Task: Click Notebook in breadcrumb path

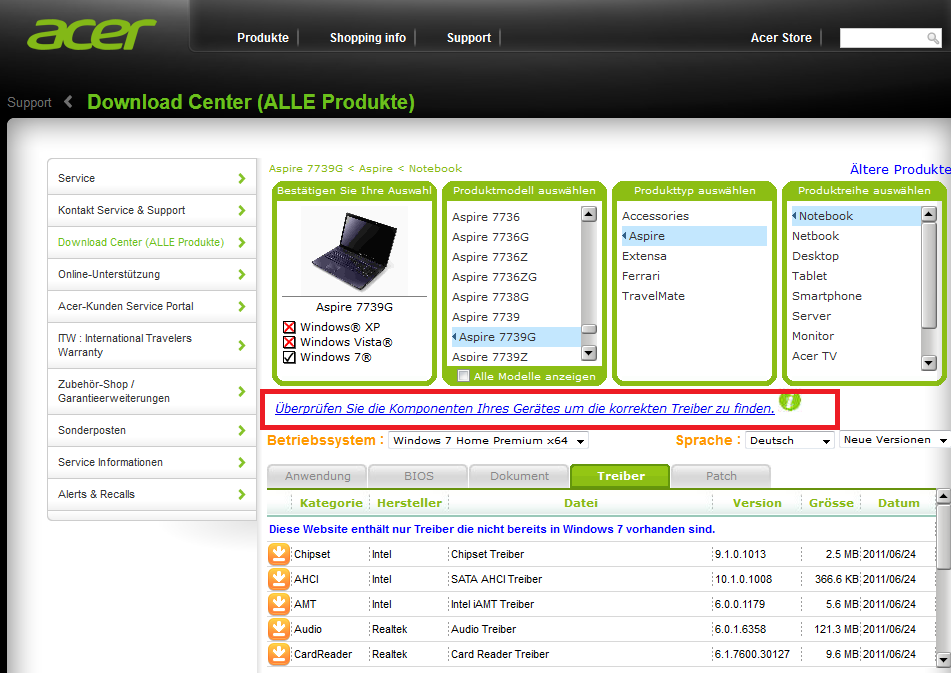Action: (435, 169)
